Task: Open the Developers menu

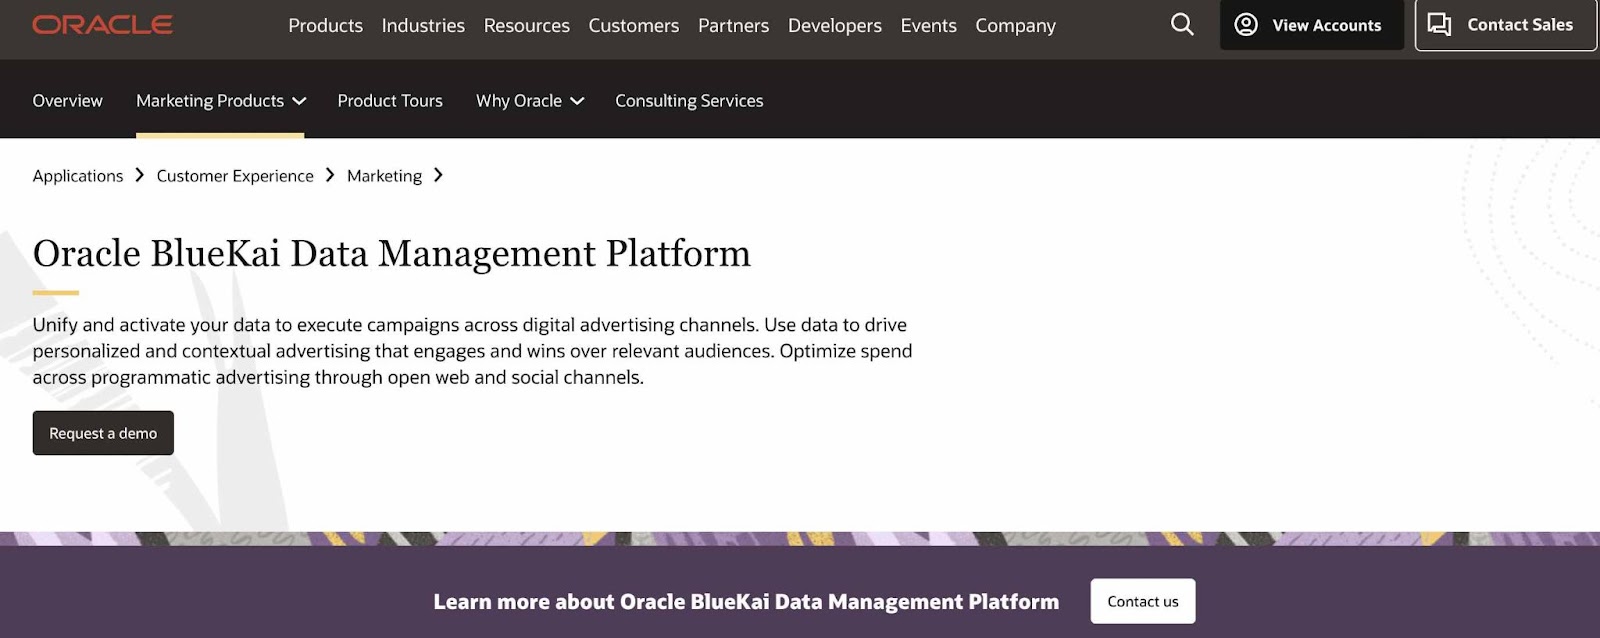Action: [834, 25]
